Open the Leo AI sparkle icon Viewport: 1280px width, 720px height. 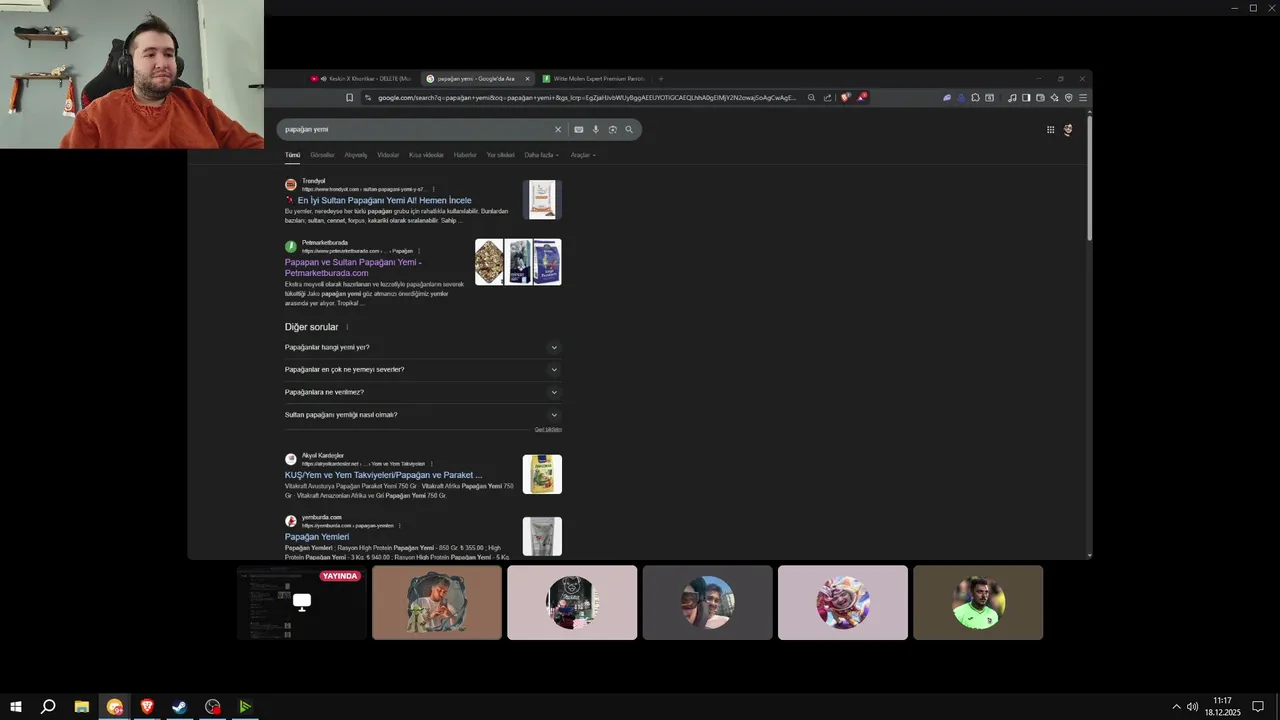click(x=1054, y=98)
